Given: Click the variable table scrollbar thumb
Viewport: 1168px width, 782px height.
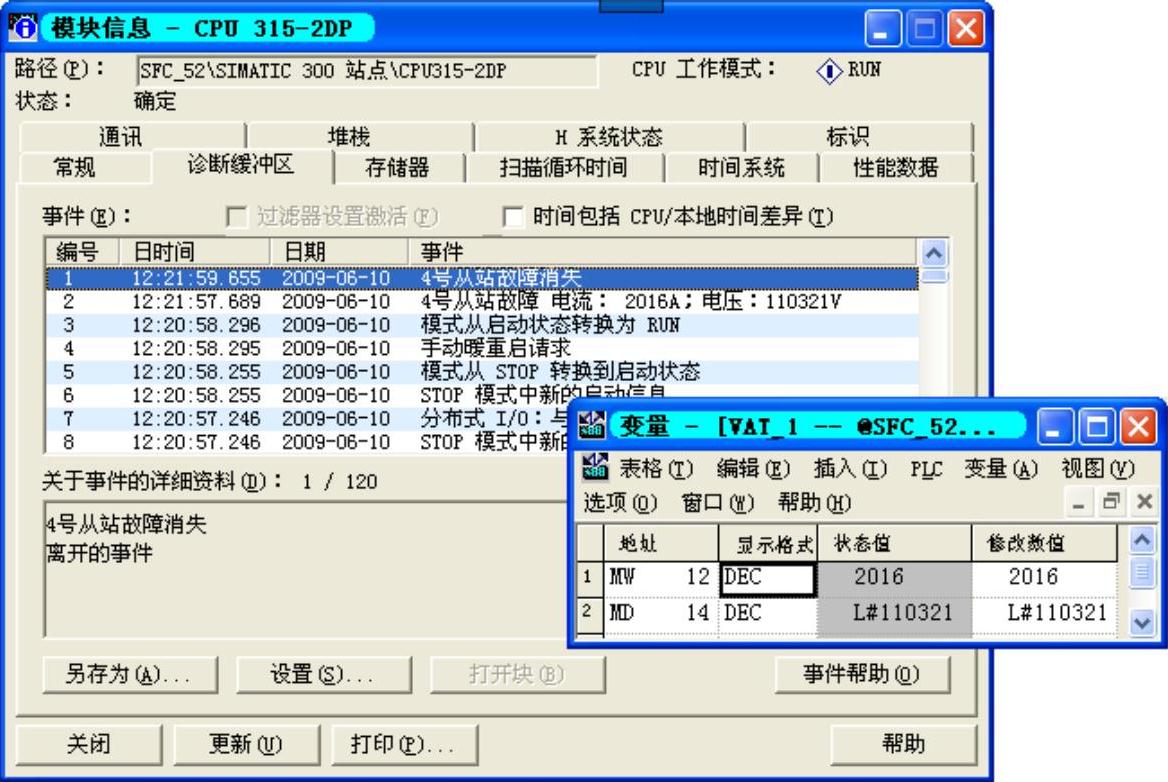Looking at the screenshot, I should click(1142, 573).
